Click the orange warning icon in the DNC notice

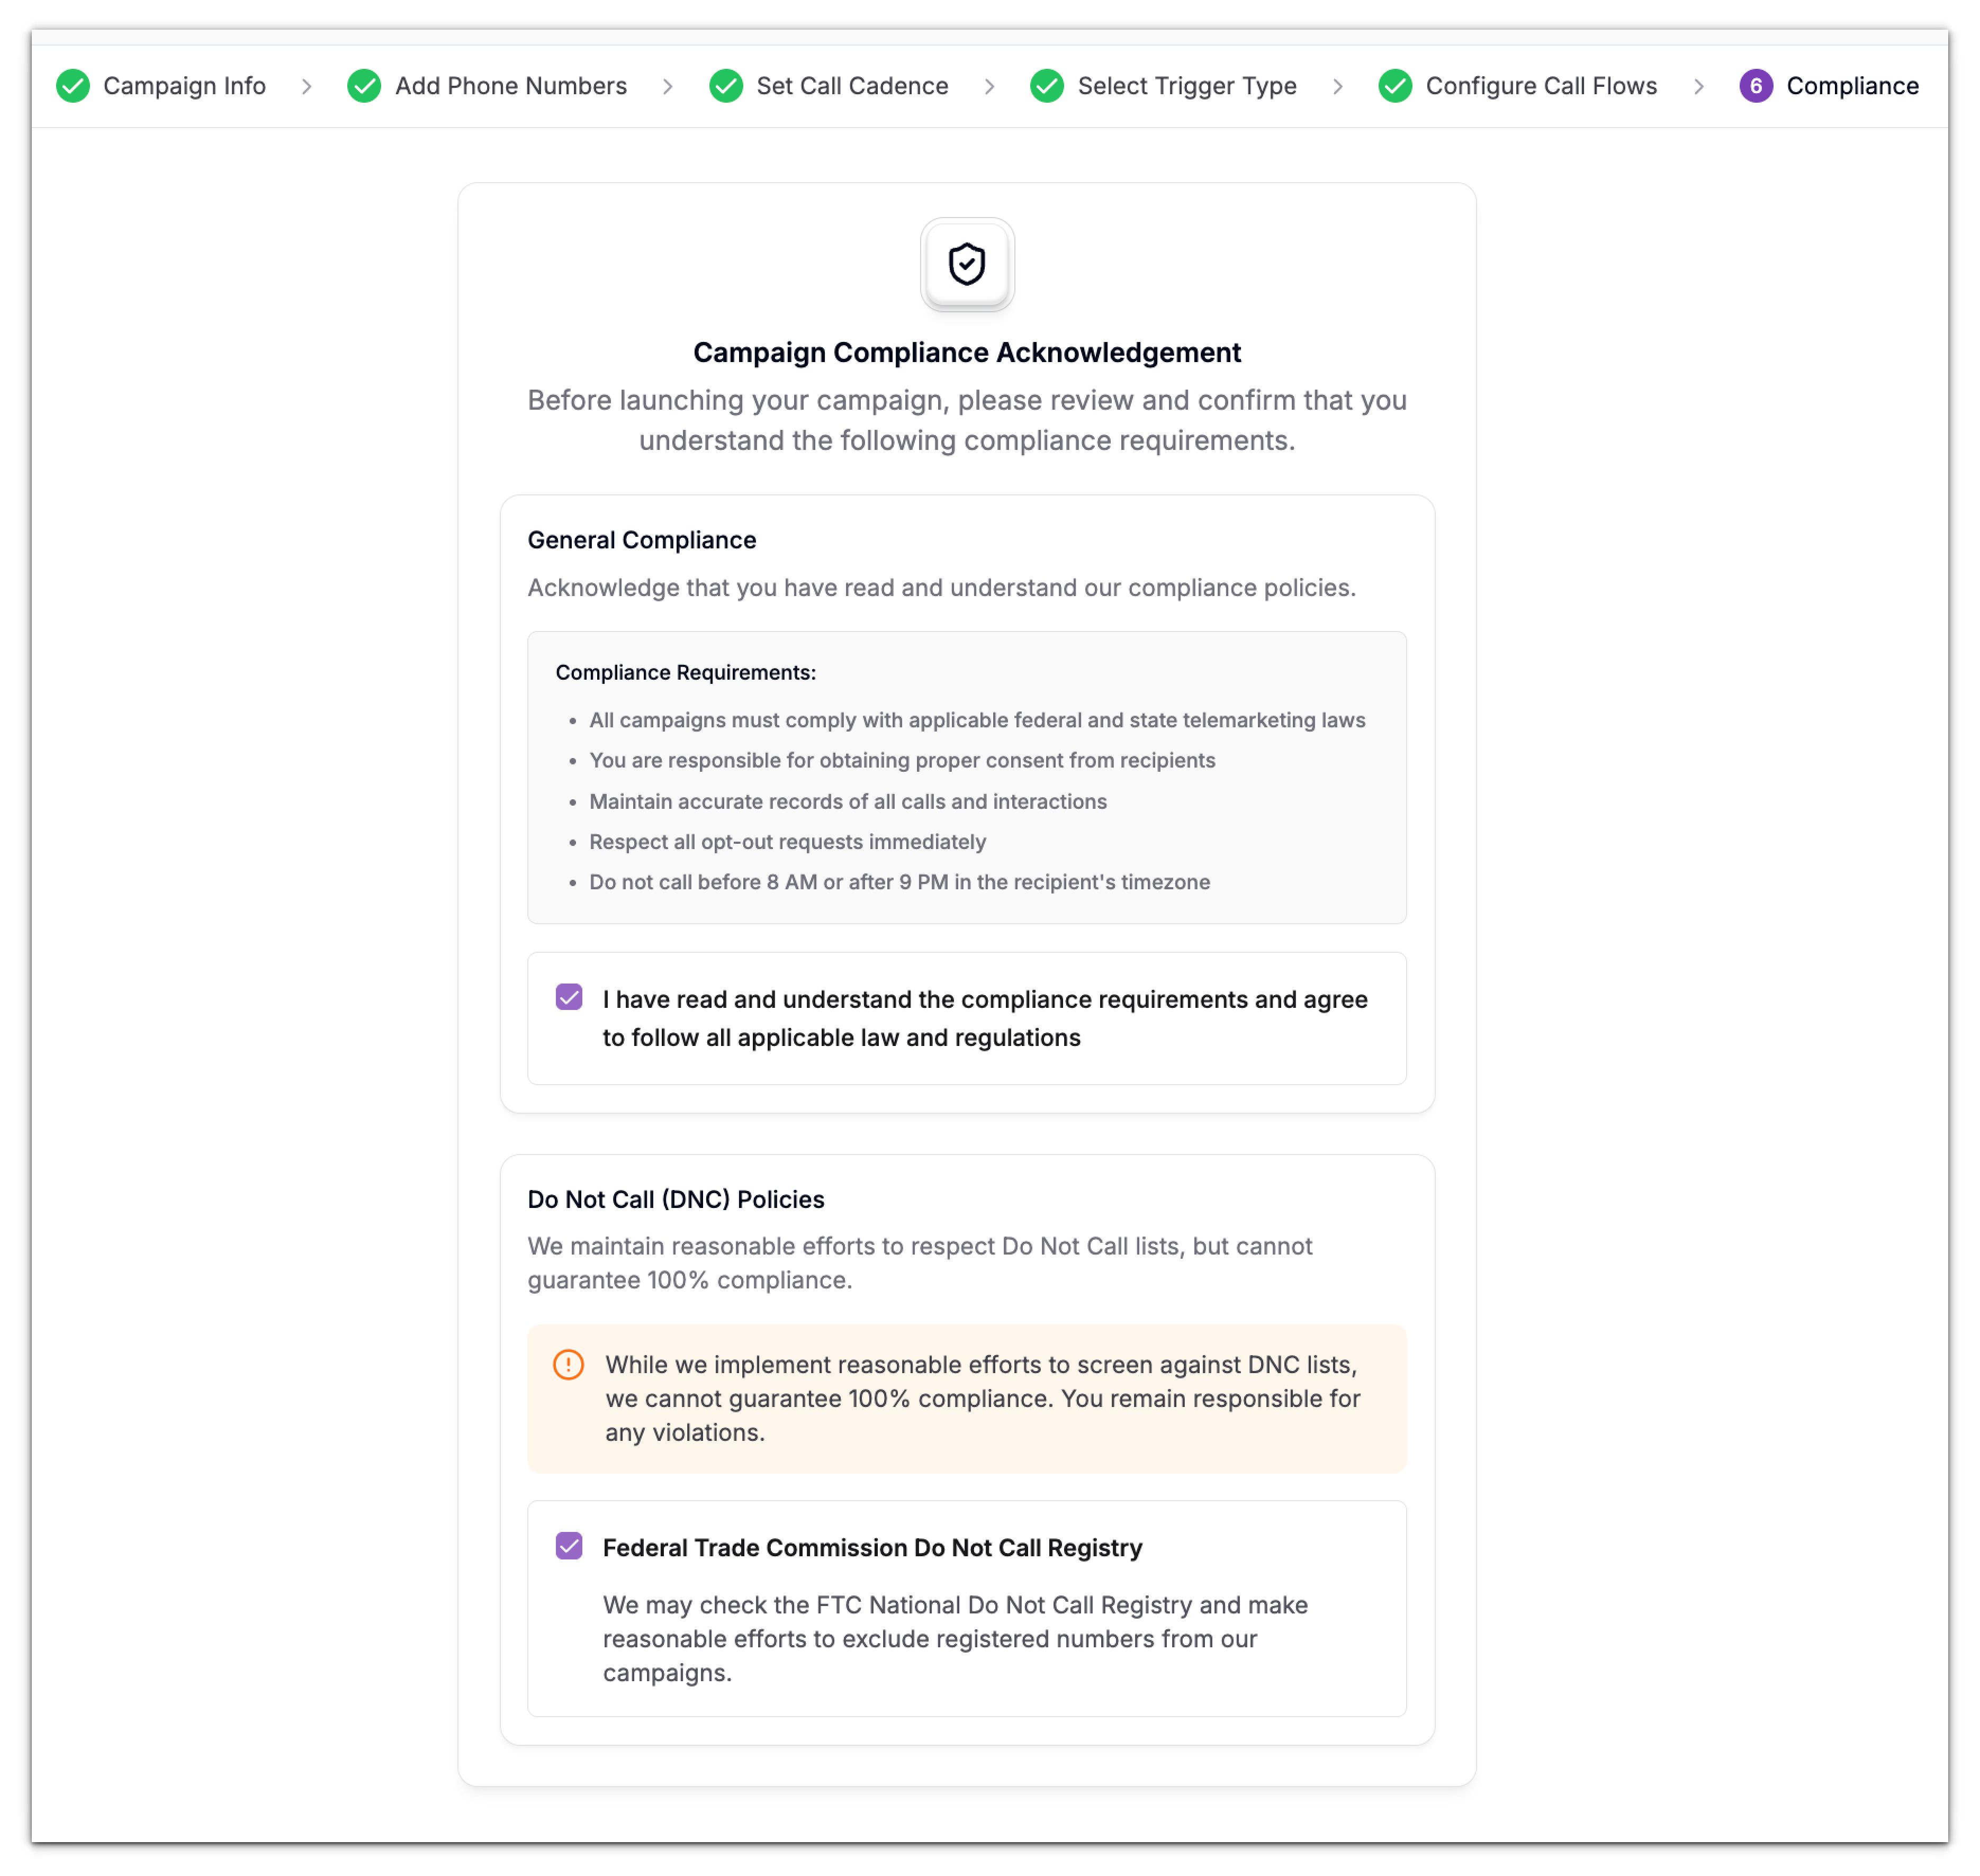[x=567, y=1364]
